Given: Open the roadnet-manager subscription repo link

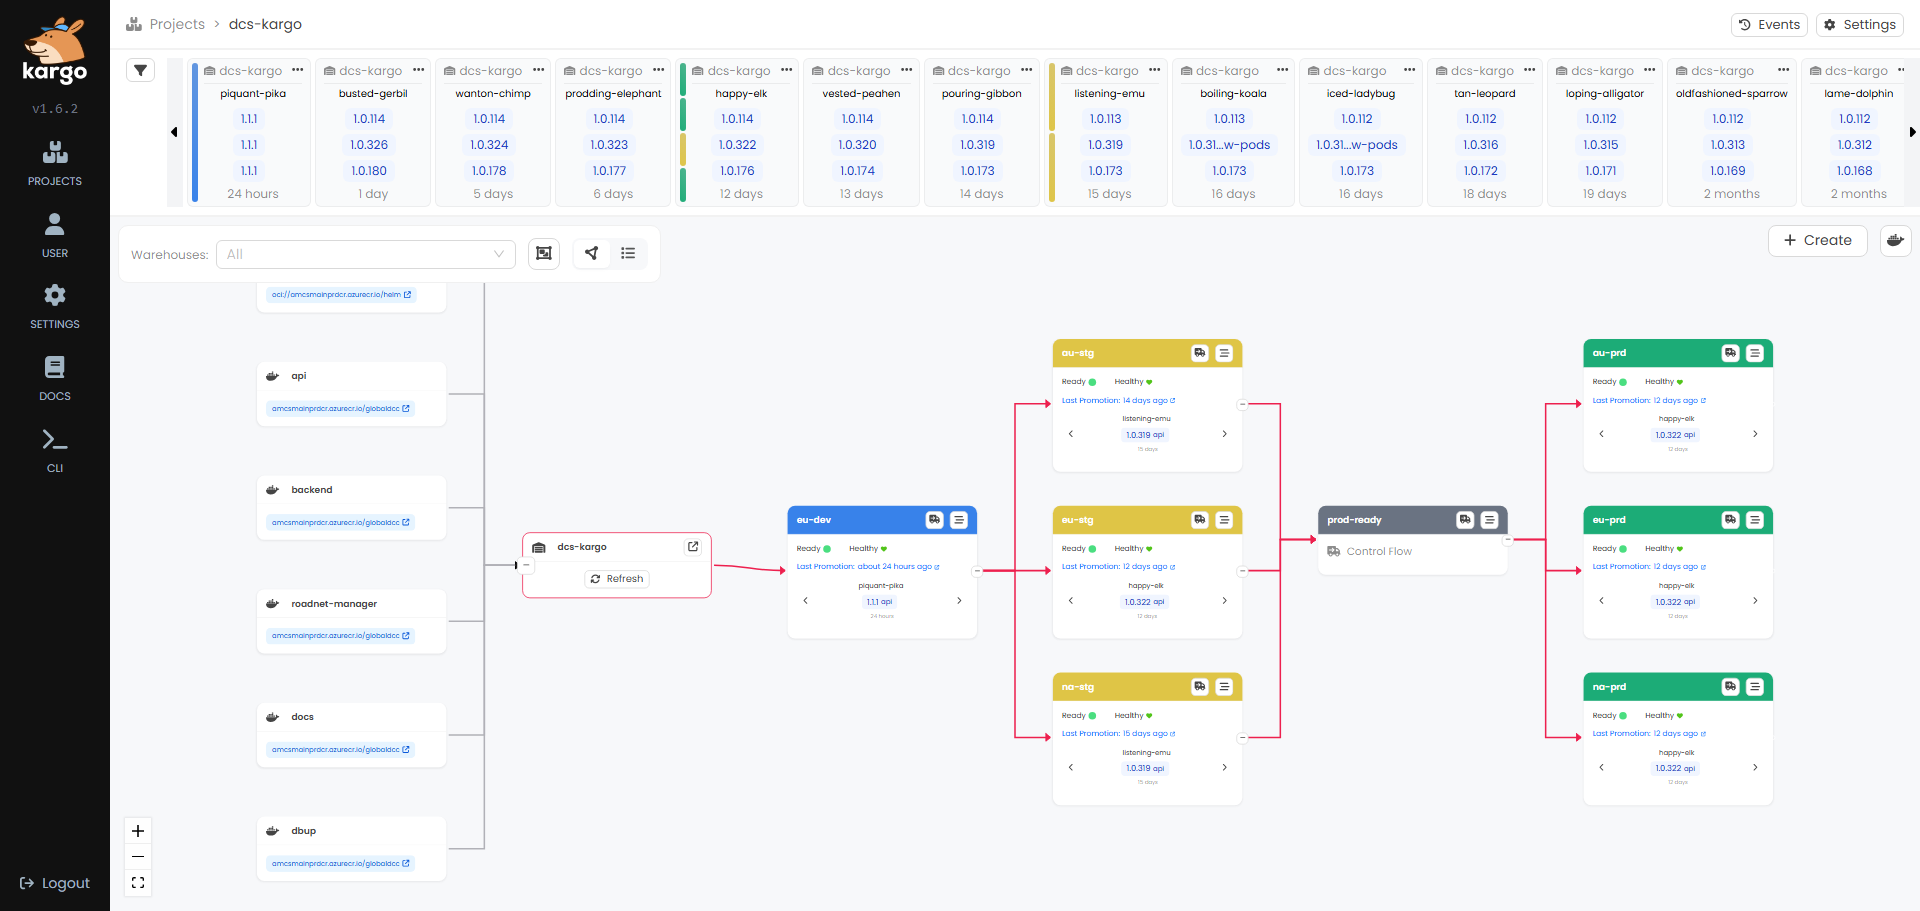Looking at the screenshot, I should 341,636.
